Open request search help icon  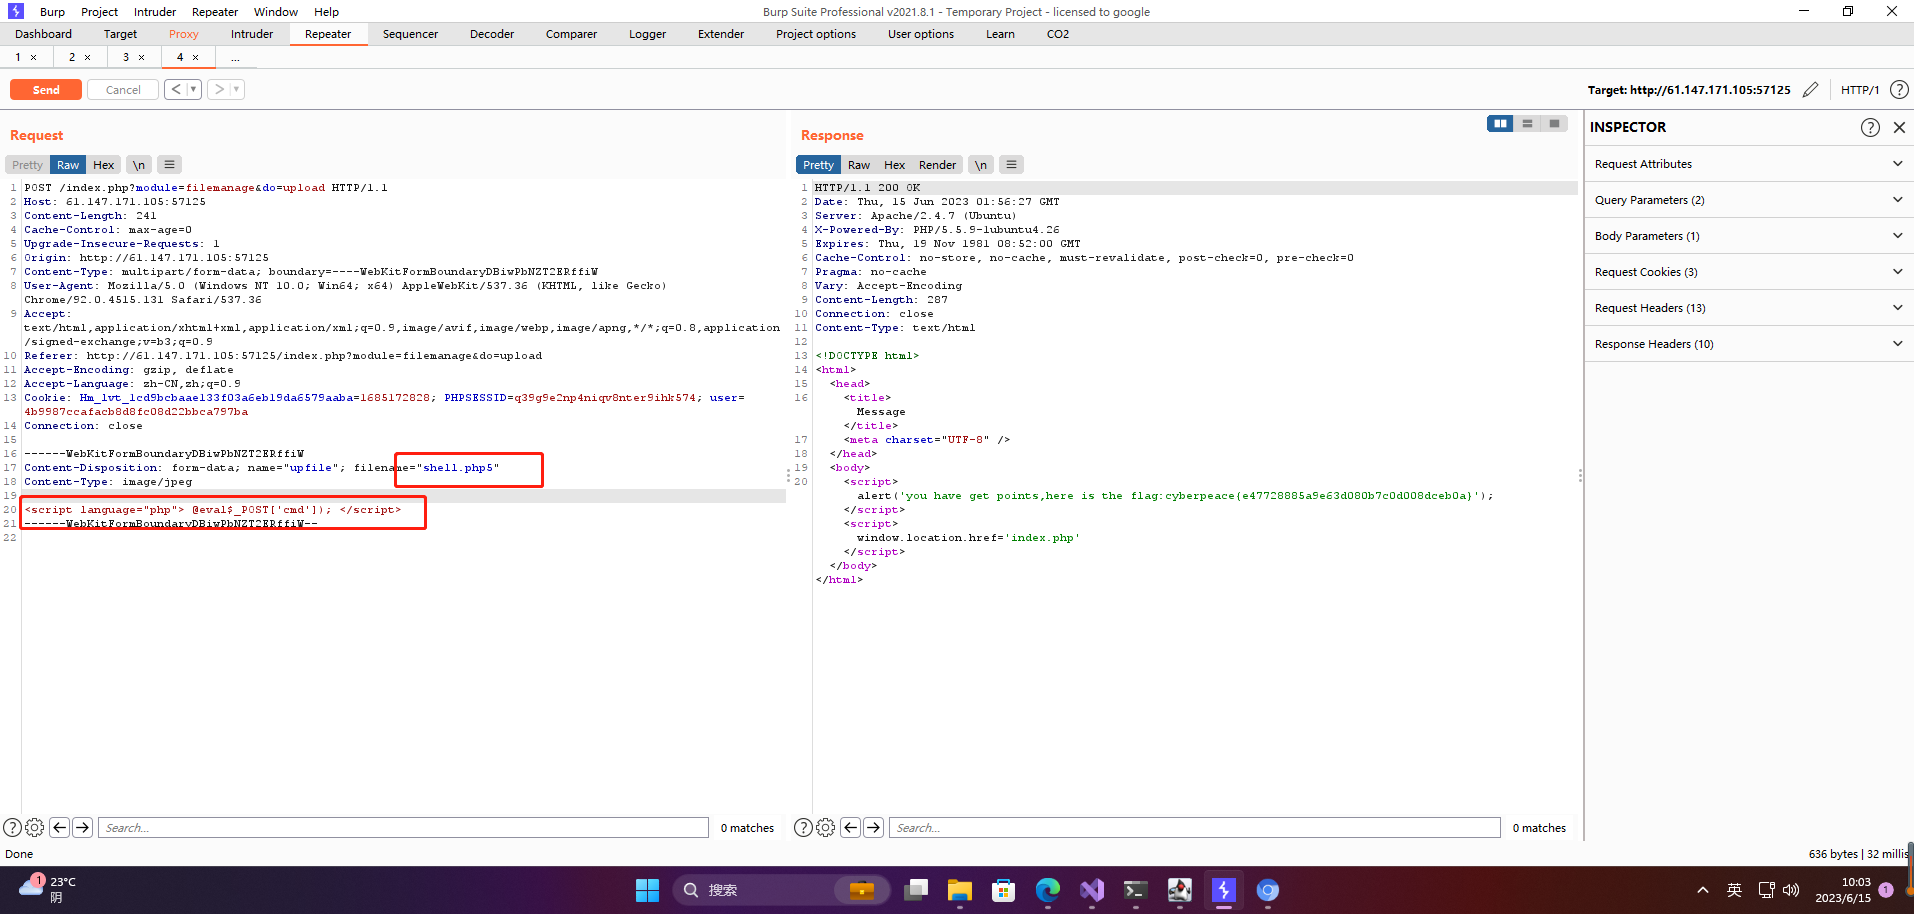pos(12,828)
